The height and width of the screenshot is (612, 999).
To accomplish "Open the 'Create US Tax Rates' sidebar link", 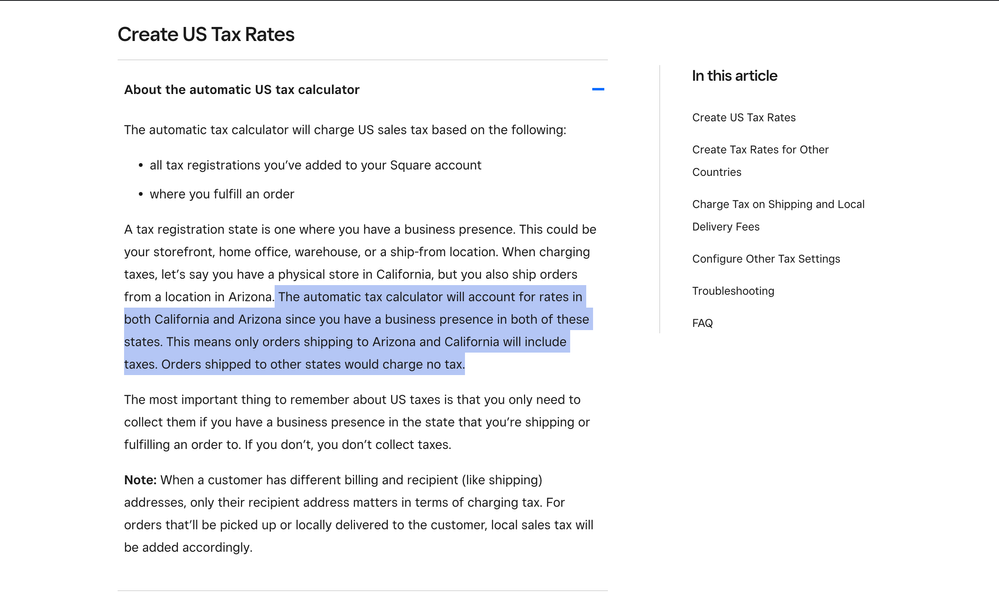I will (744, 118).
